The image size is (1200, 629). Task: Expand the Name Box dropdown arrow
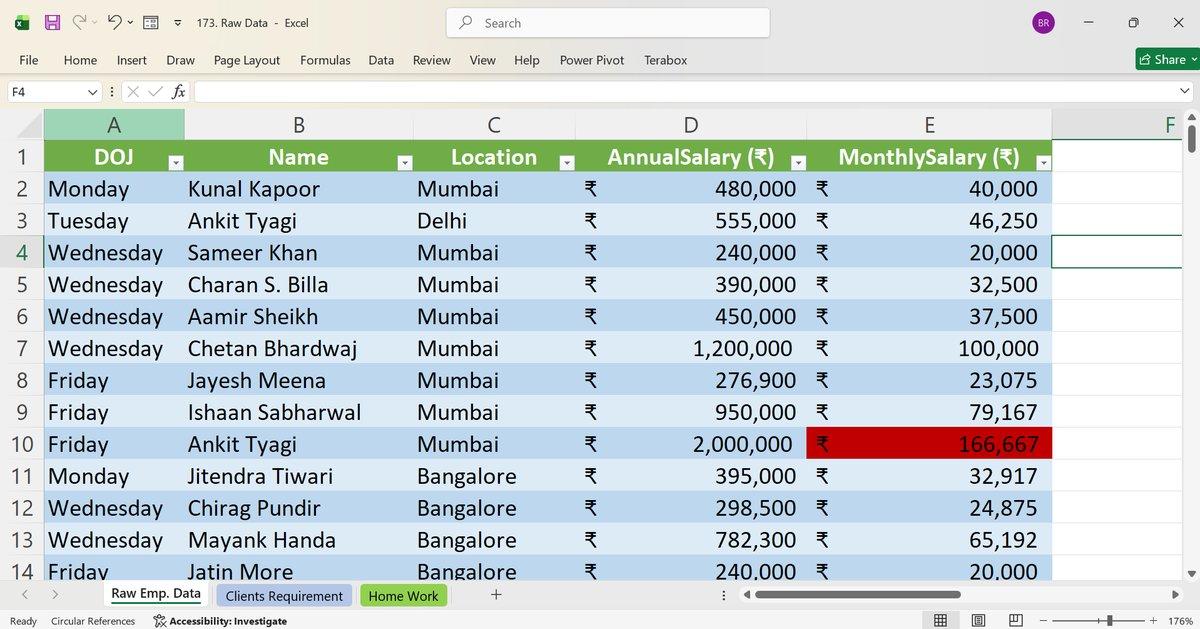[93, 92]
